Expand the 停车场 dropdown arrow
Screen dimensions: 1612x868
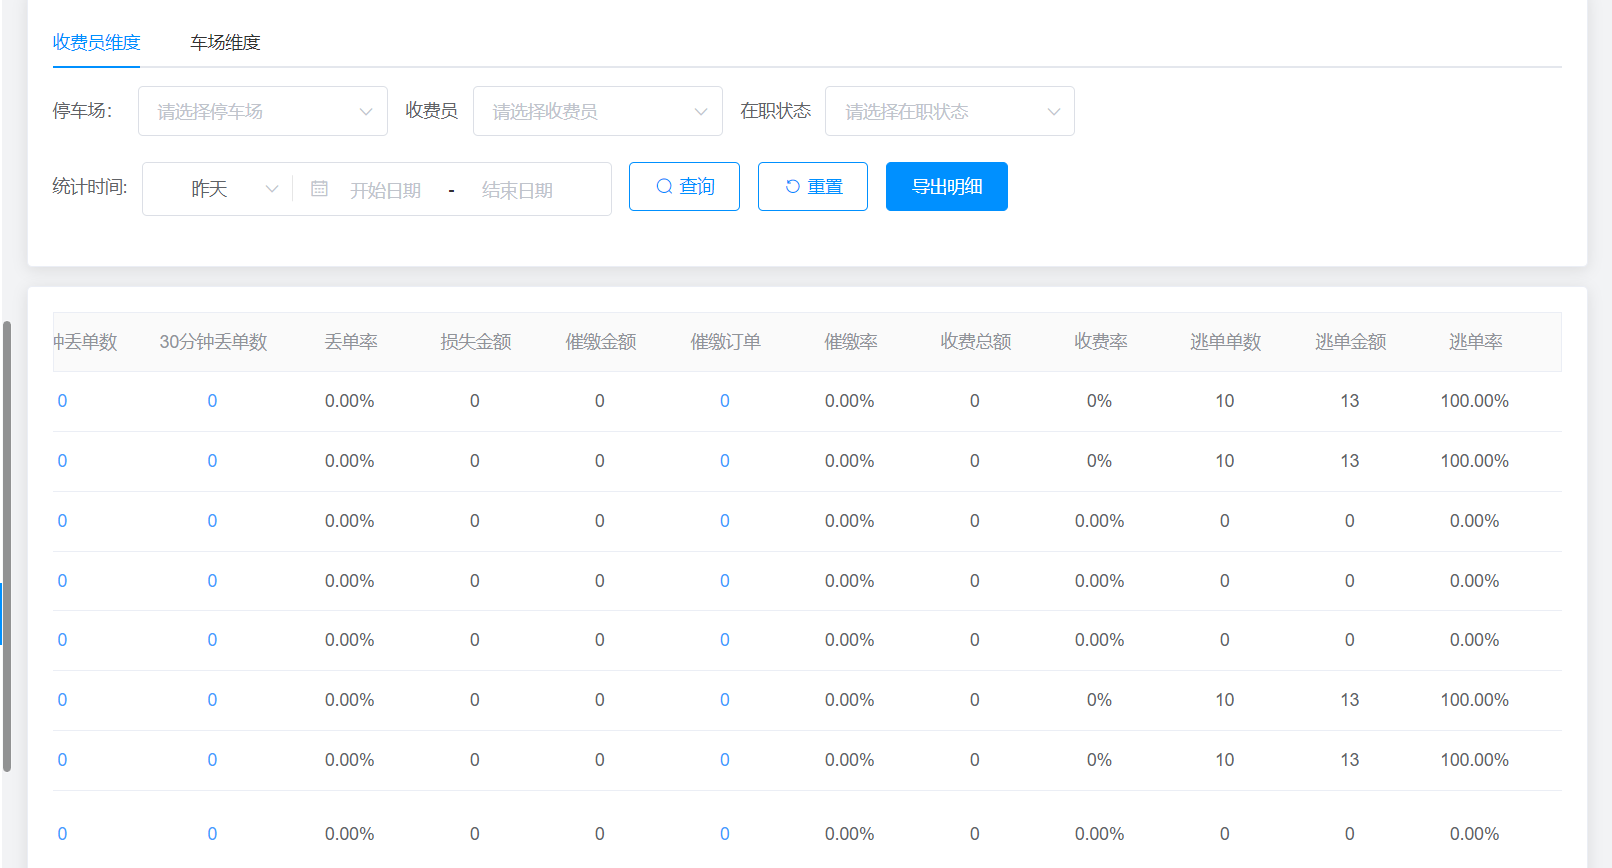pos(366,112)
